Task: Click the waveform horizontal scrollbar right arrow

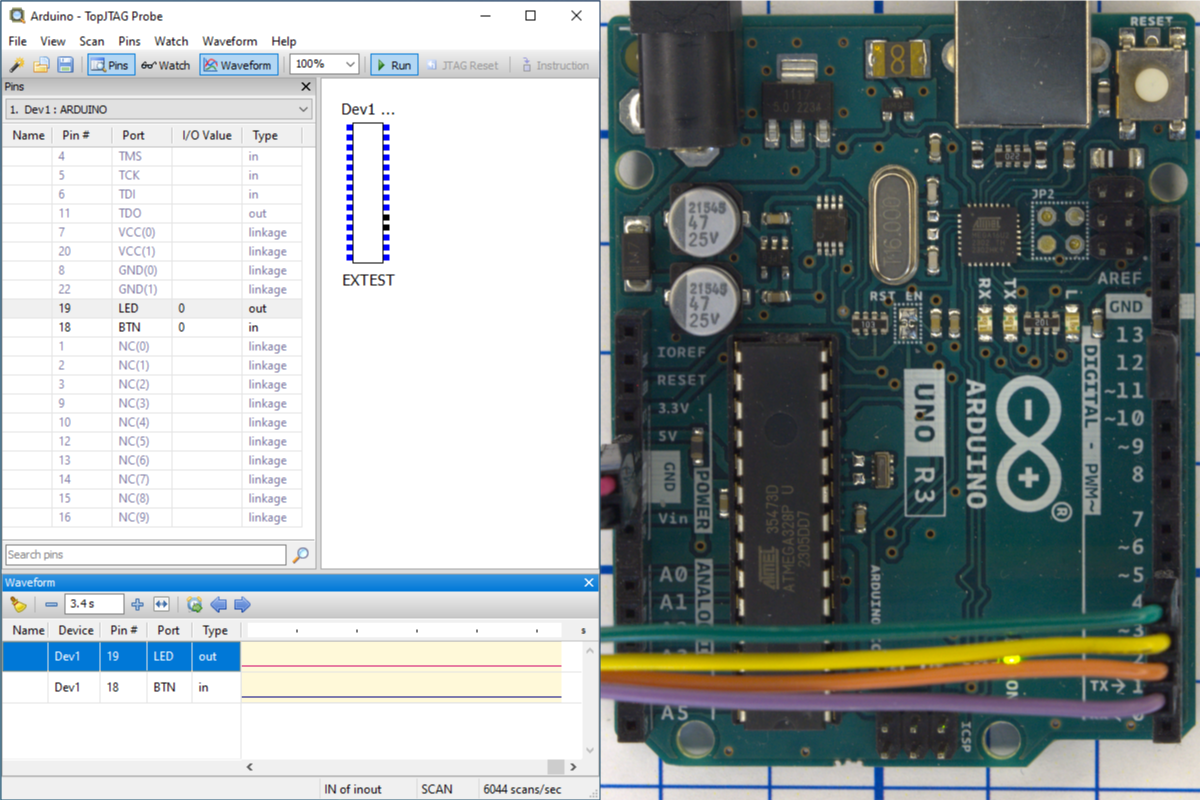Action: pos(575,767)
